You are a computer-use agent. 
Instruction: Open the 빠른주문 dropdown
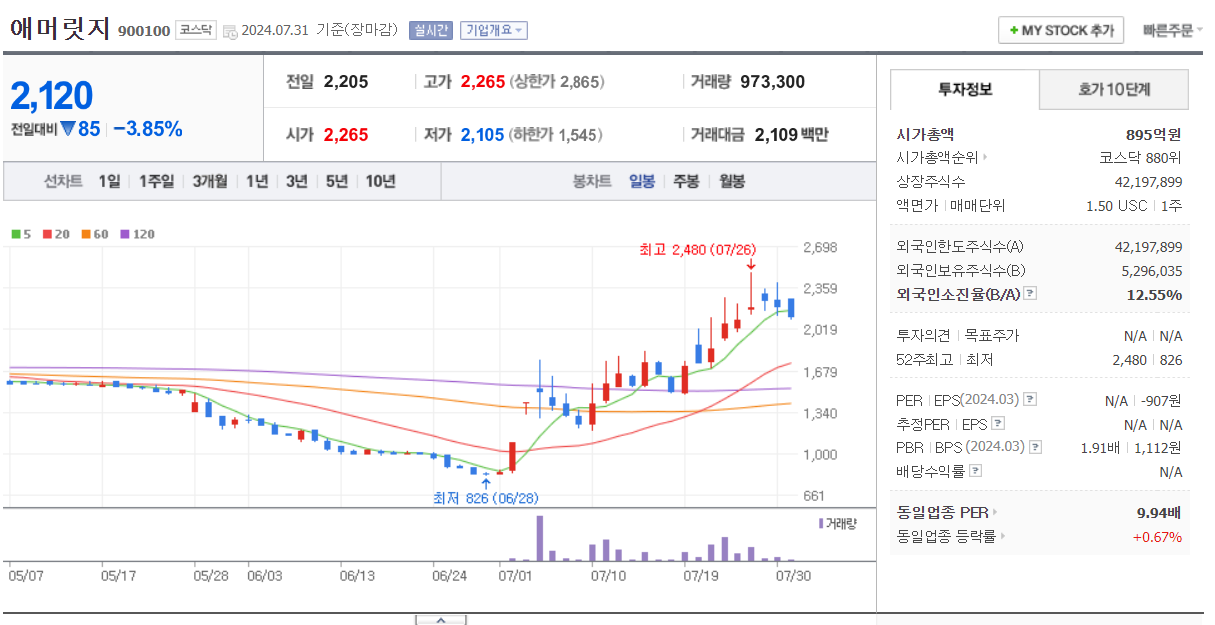pos(1173,30)
